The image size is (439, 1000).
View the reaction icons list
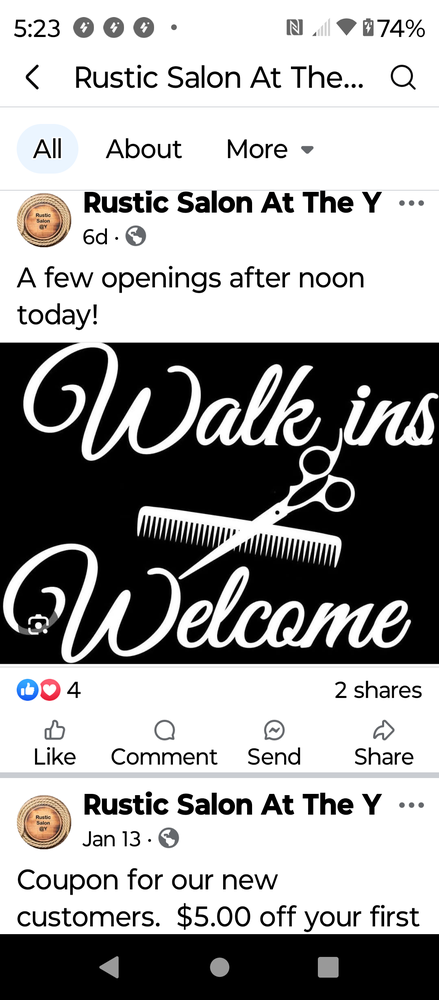(38, 689)
